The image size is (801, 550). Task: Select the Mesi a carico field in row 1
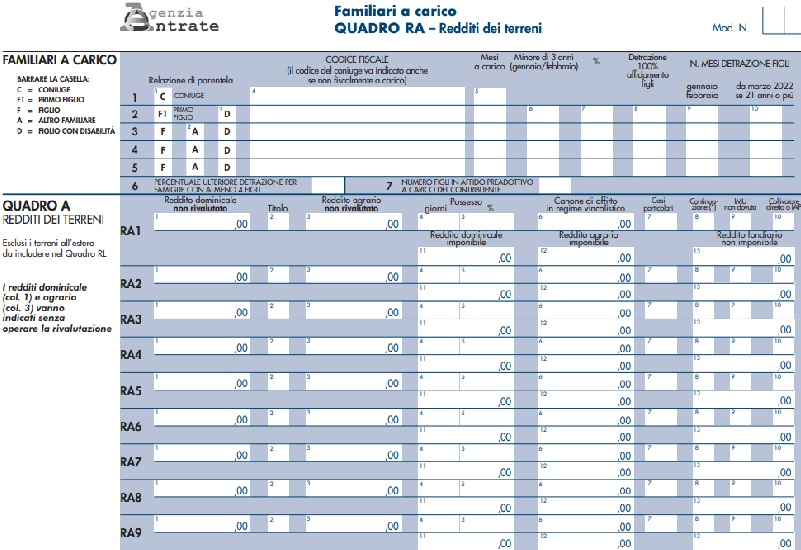[489, 96]
